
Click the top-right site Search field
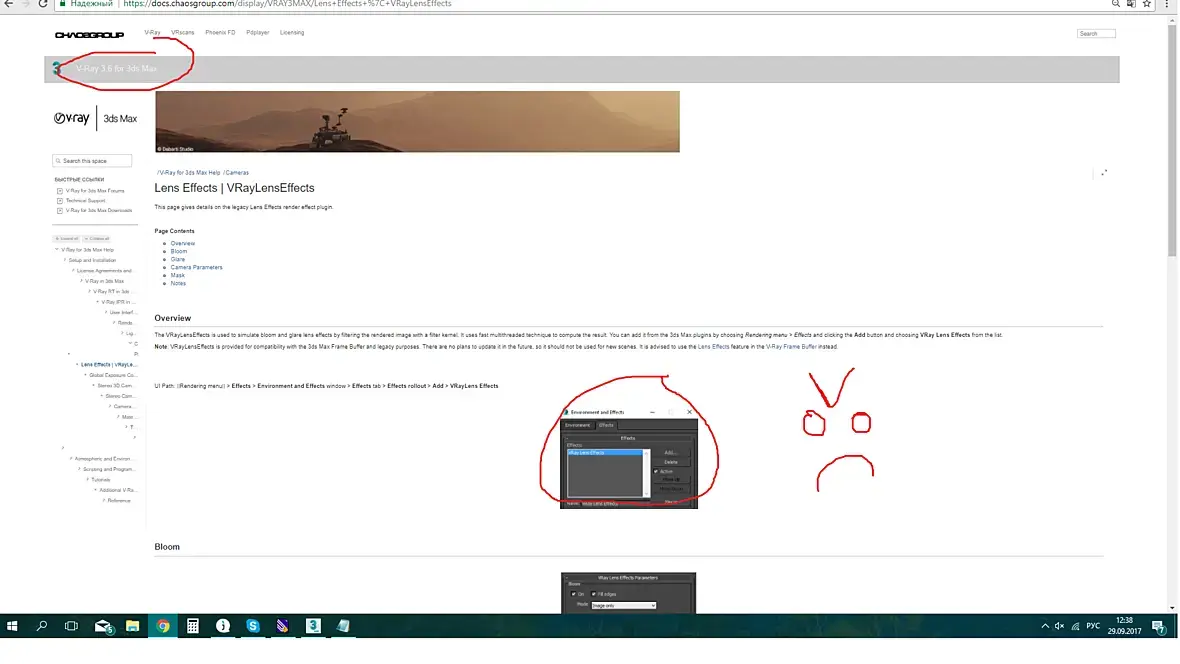tap(1096, 33)
